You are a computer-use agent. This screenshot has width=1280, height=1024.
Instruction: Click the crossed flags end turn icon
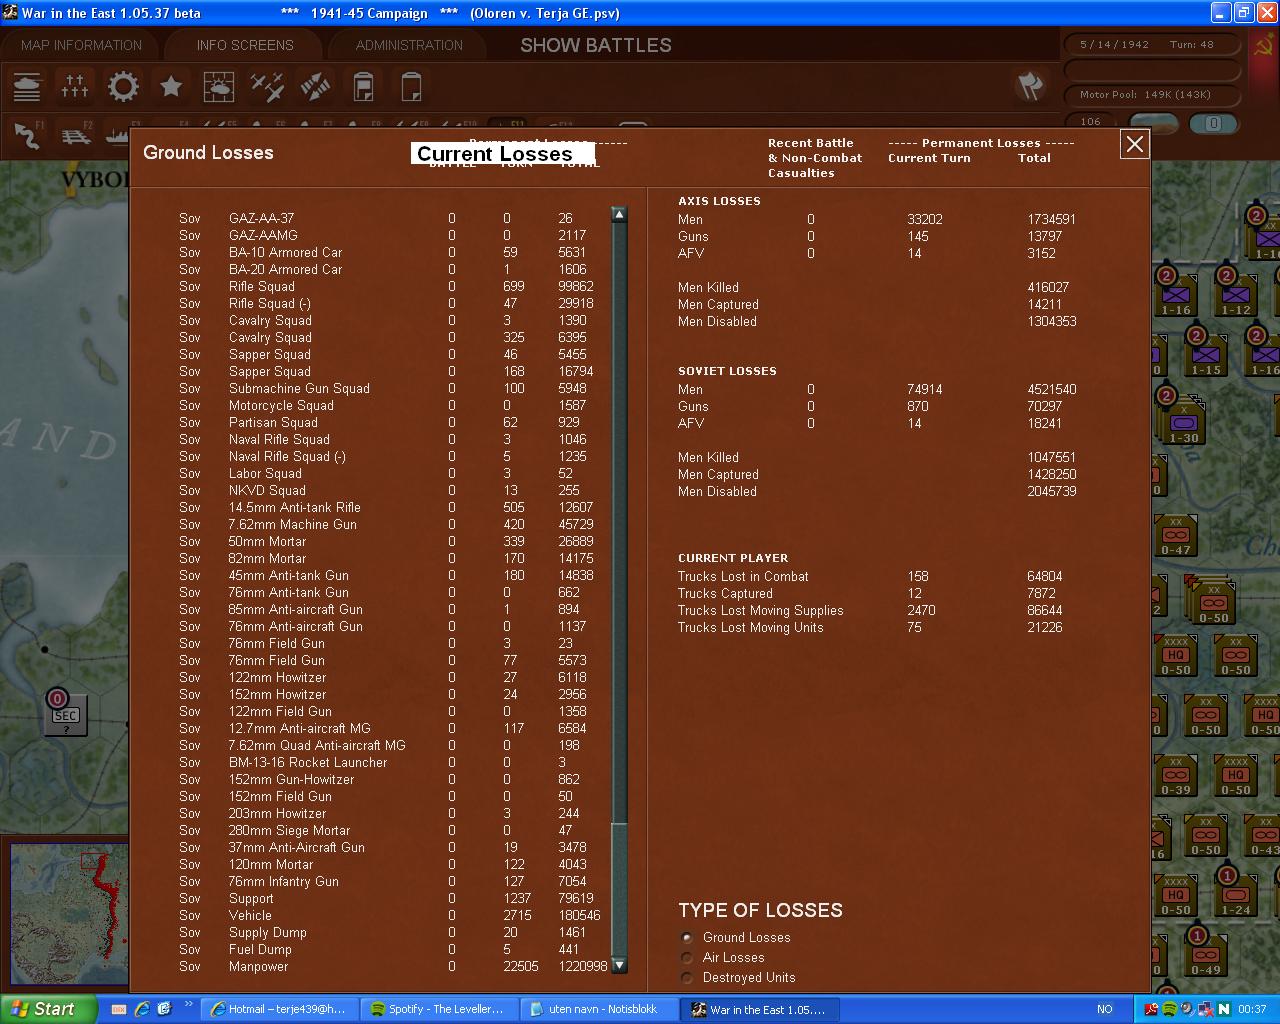tap(1030, 86)
